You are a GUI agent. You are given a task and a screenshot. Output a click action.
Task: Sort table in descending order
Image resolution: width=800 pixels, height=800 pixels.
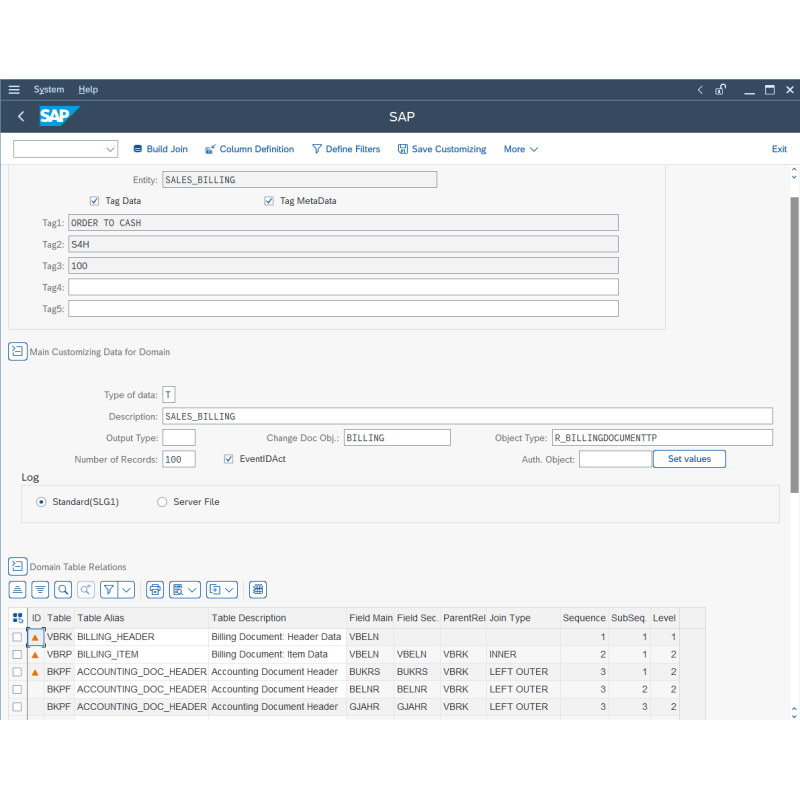(40, 590)
